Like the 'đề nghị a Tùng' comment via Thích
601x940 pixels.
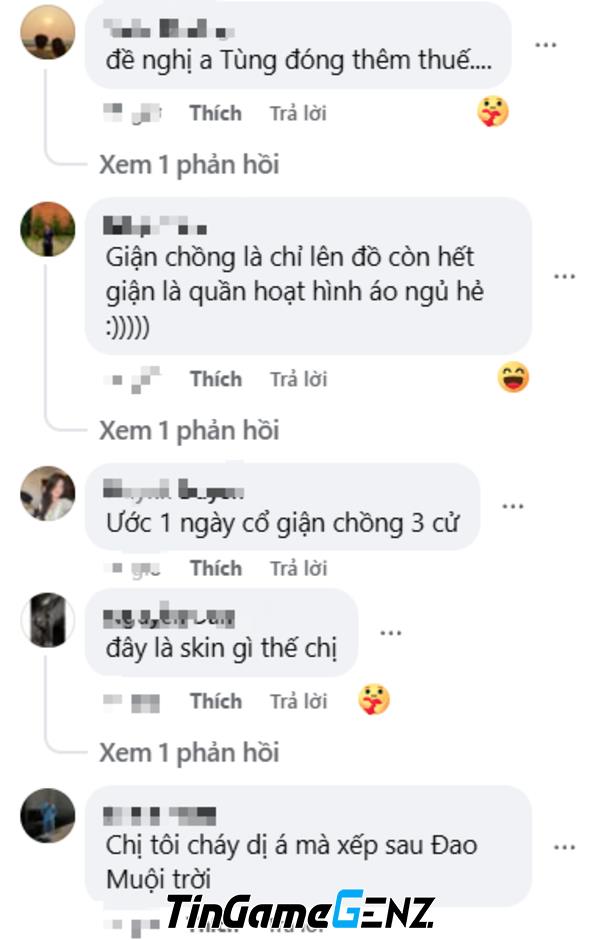[x=216, y=113]
